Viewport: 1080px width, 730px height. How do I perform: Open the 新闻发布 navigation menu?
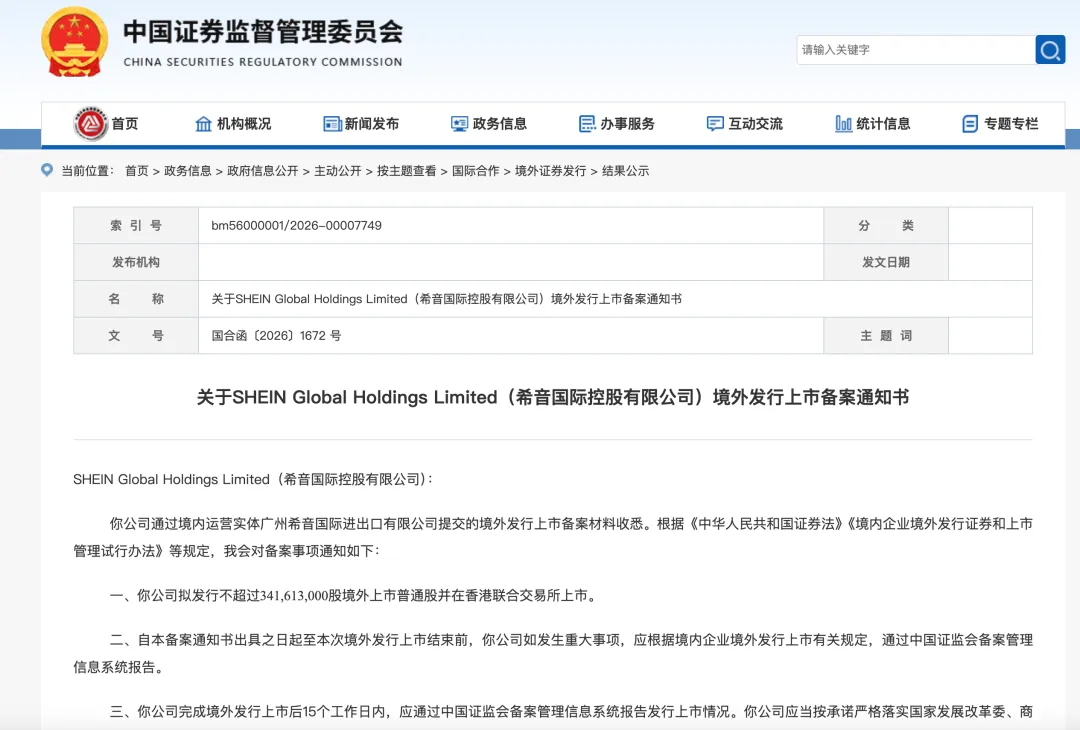(x=372, y=124)
